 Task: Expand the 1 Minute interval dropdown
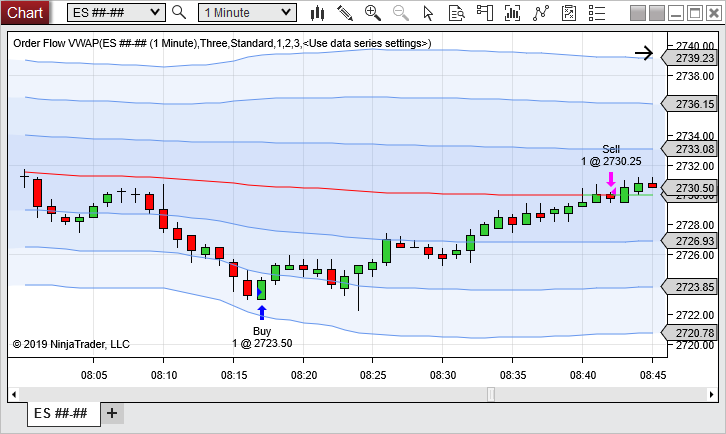click(286, 13)
